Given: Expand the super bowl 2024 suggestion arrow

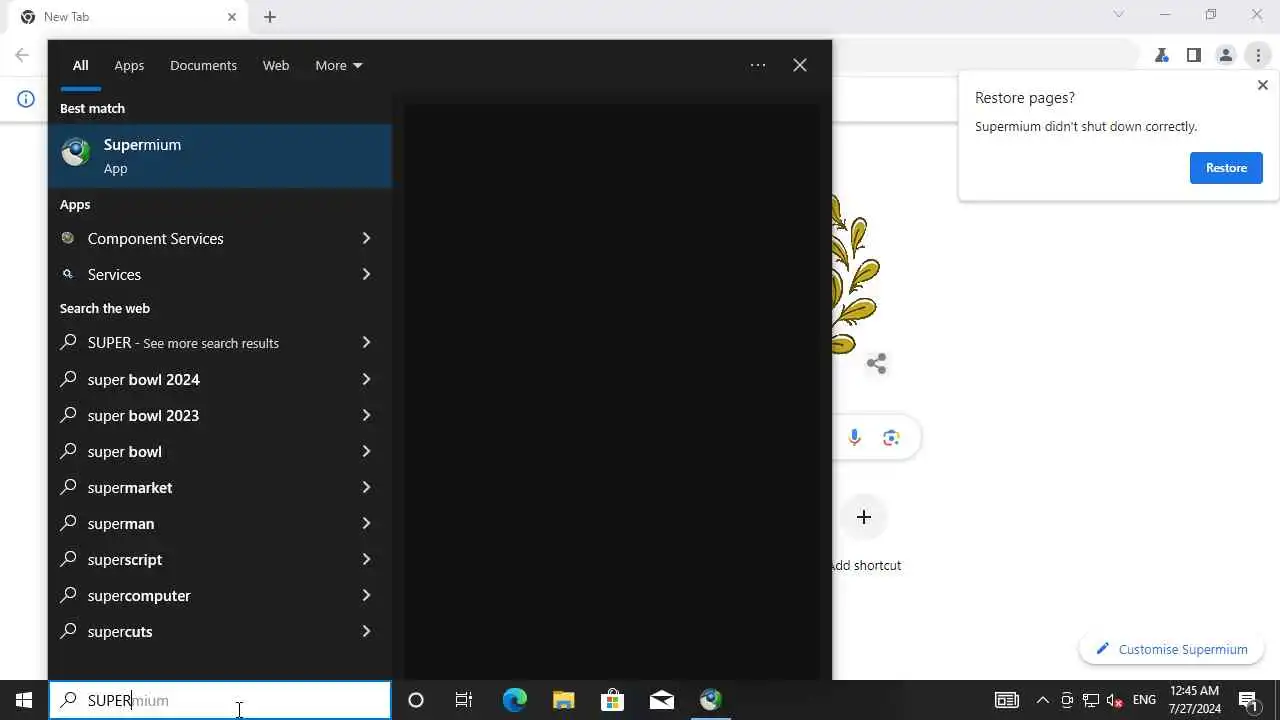Looking at the screenshot, I should point(366,379).
